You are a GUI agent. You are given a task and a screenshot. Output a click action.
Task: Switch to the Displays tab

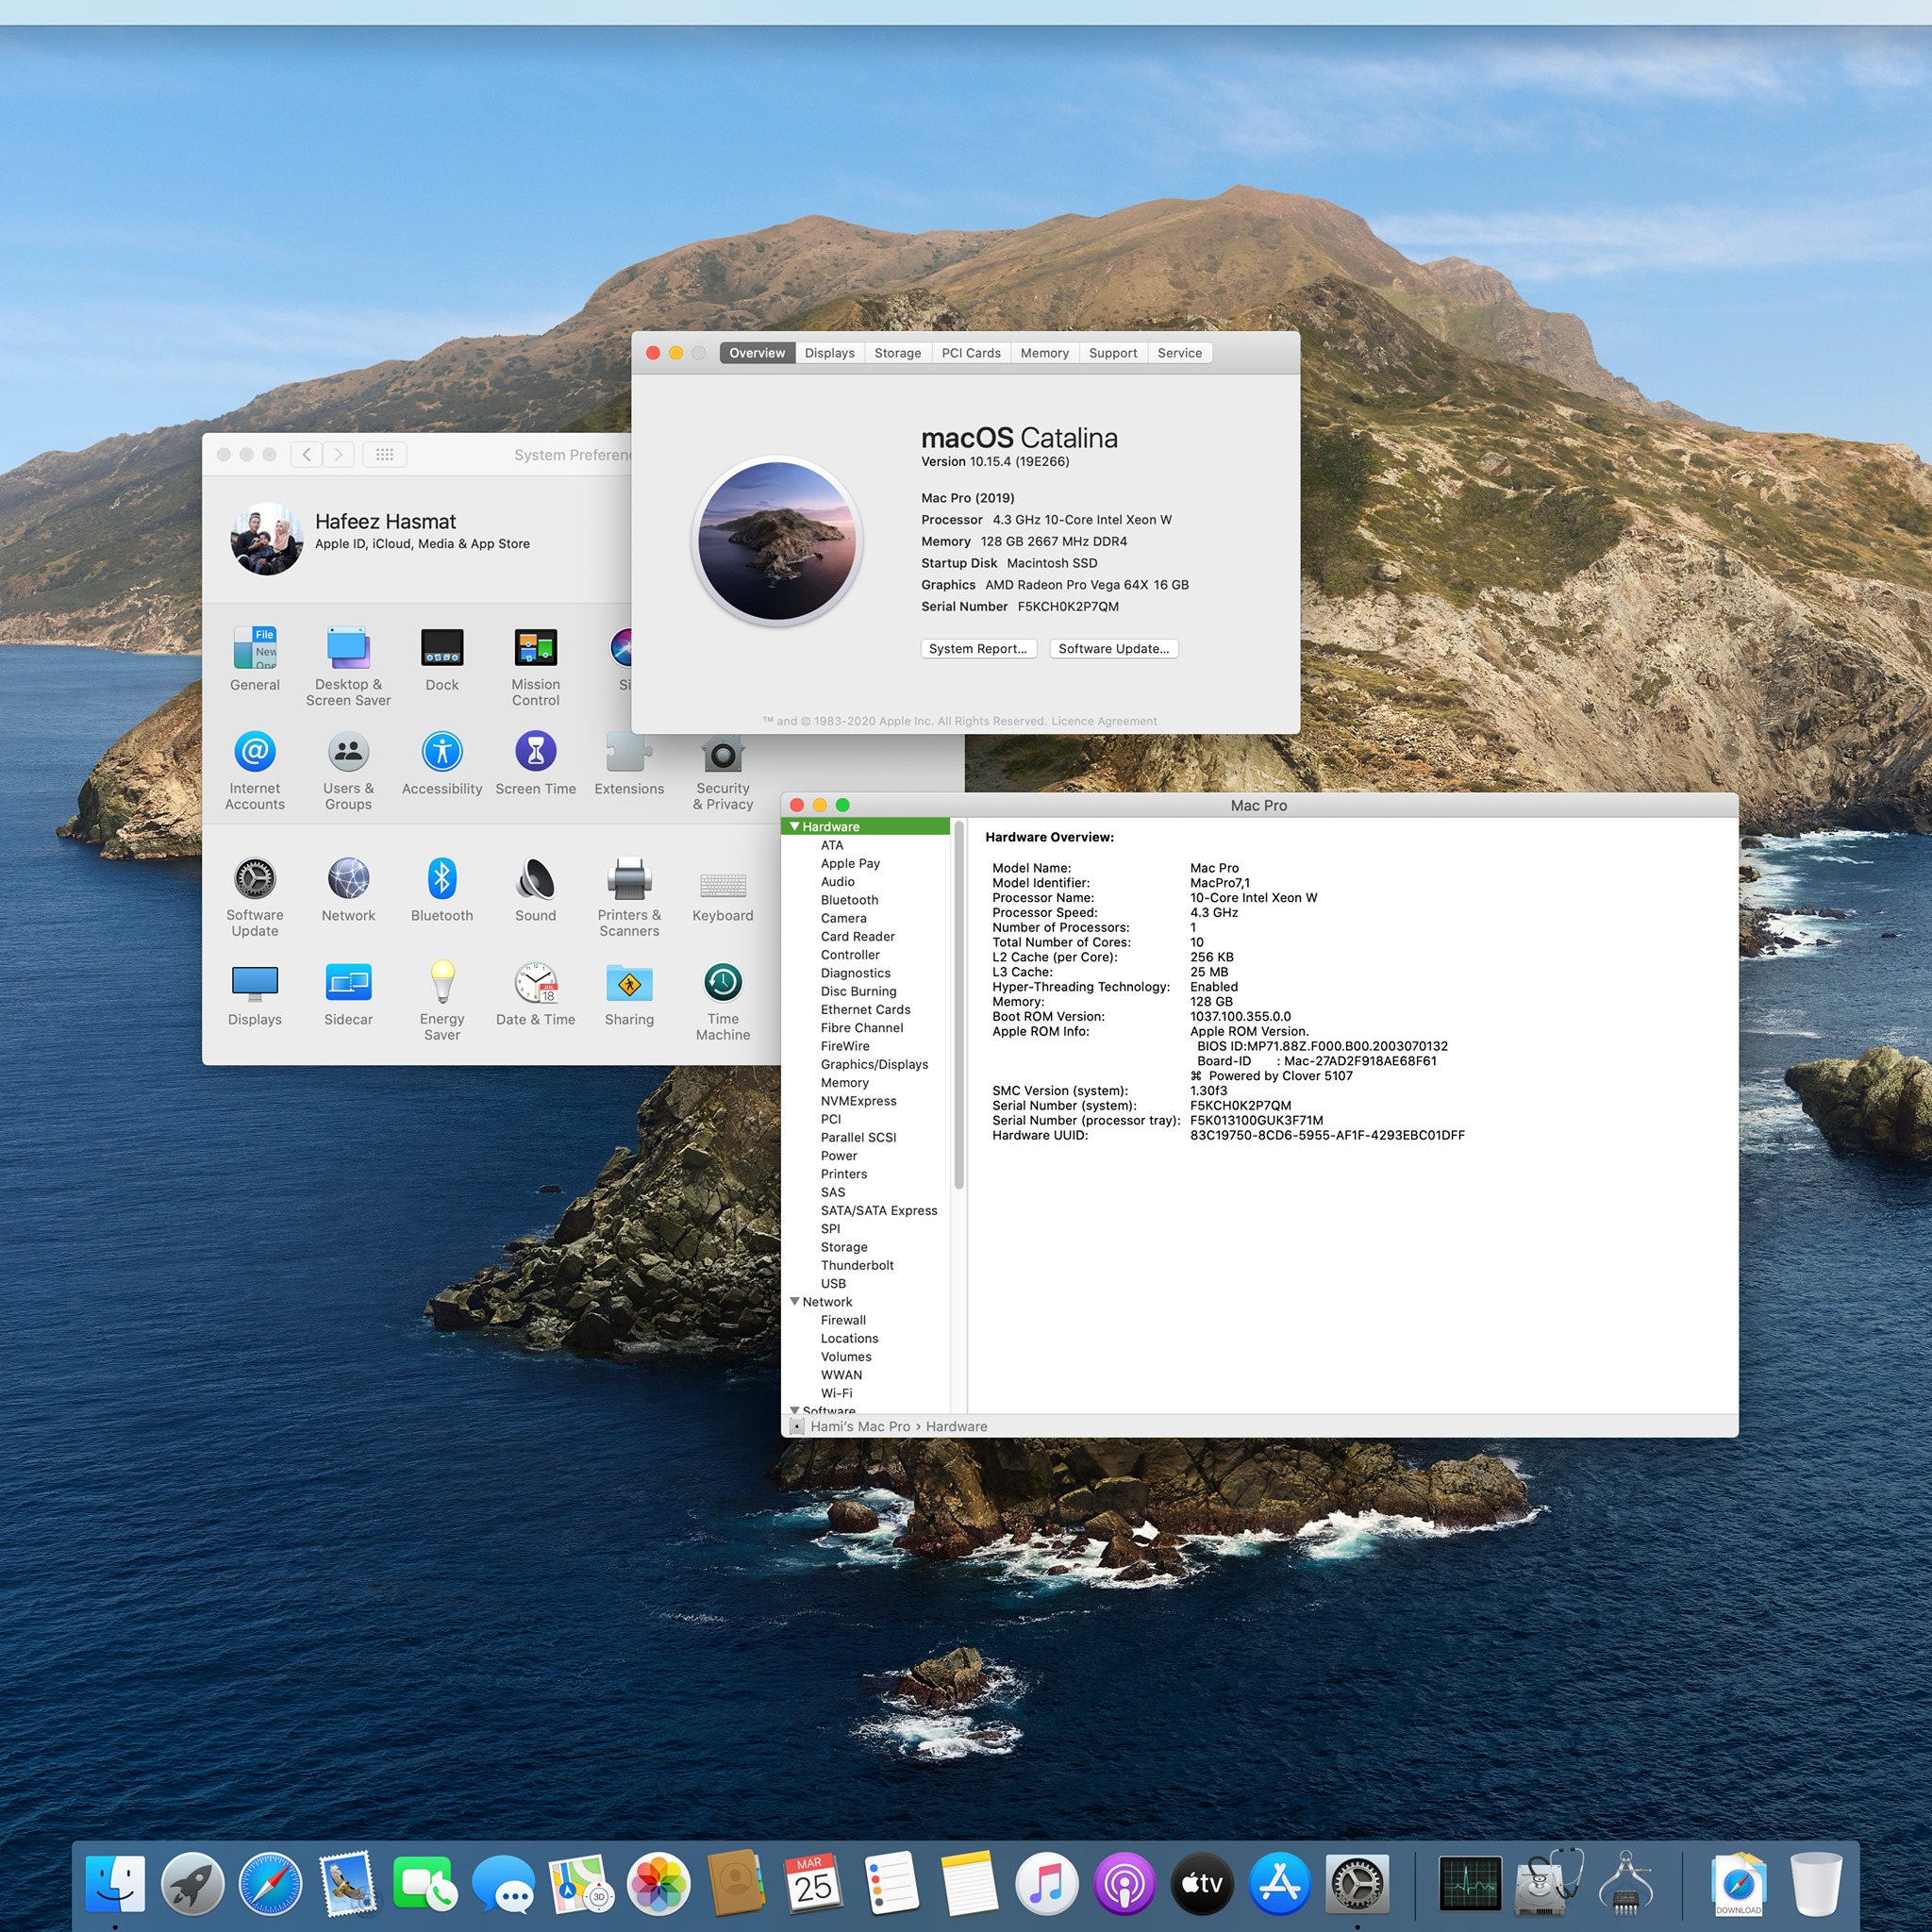point(830,353)
